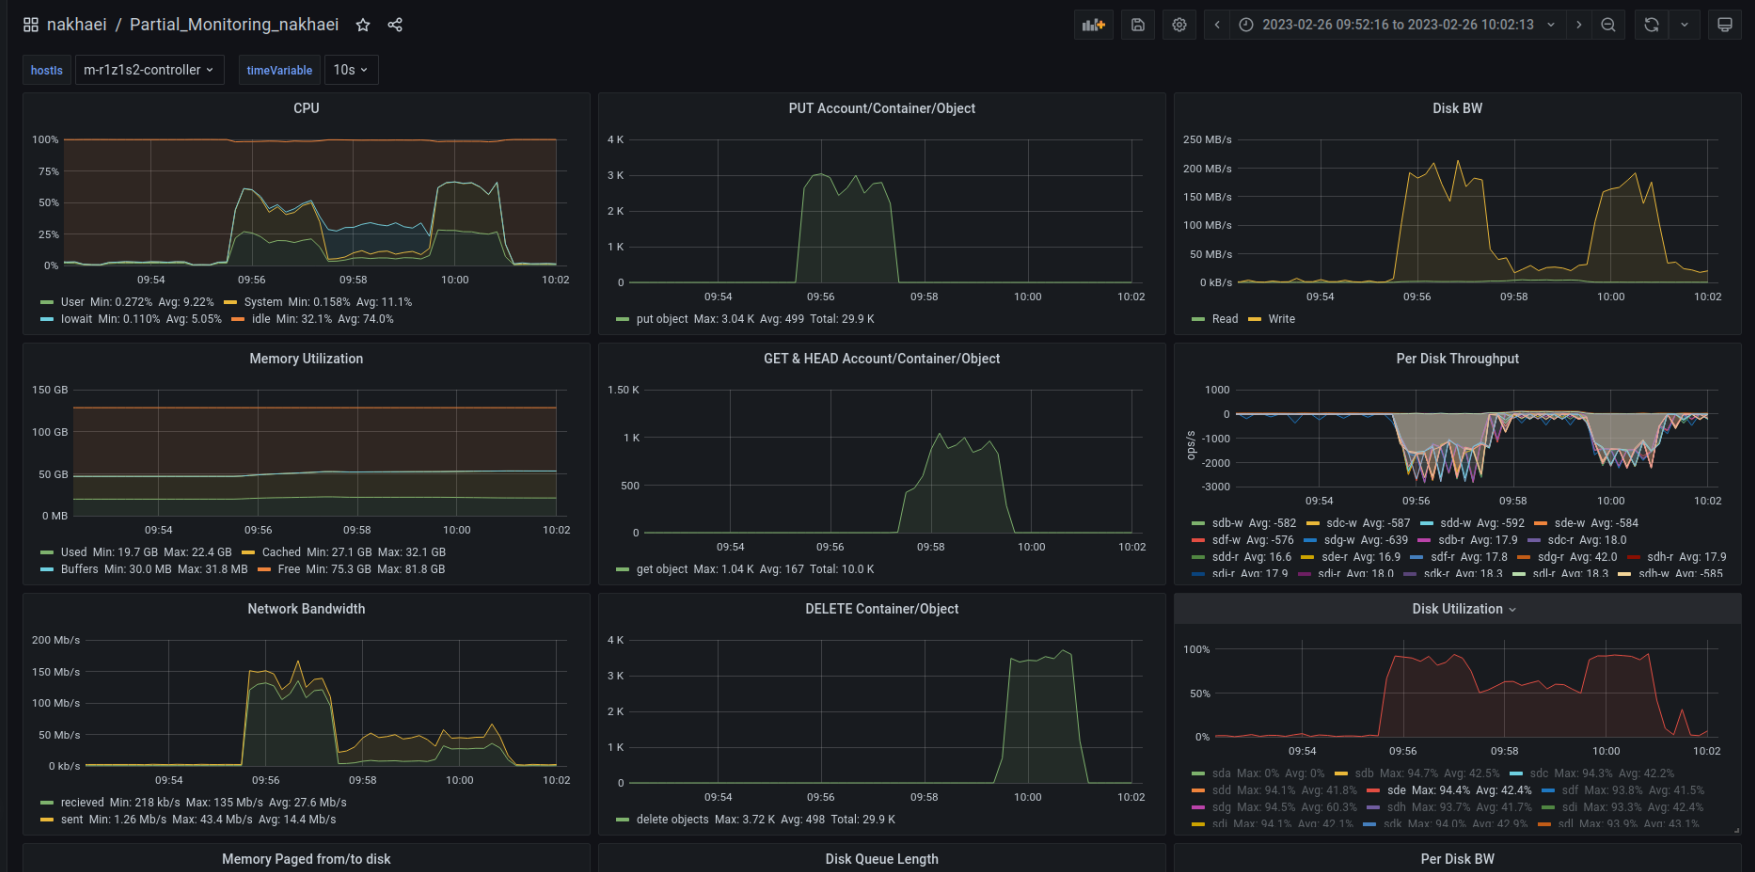Click the add panel icon
This screenshot has width=1755, height=872.
pyautogui.click(x=1093, y=25)
